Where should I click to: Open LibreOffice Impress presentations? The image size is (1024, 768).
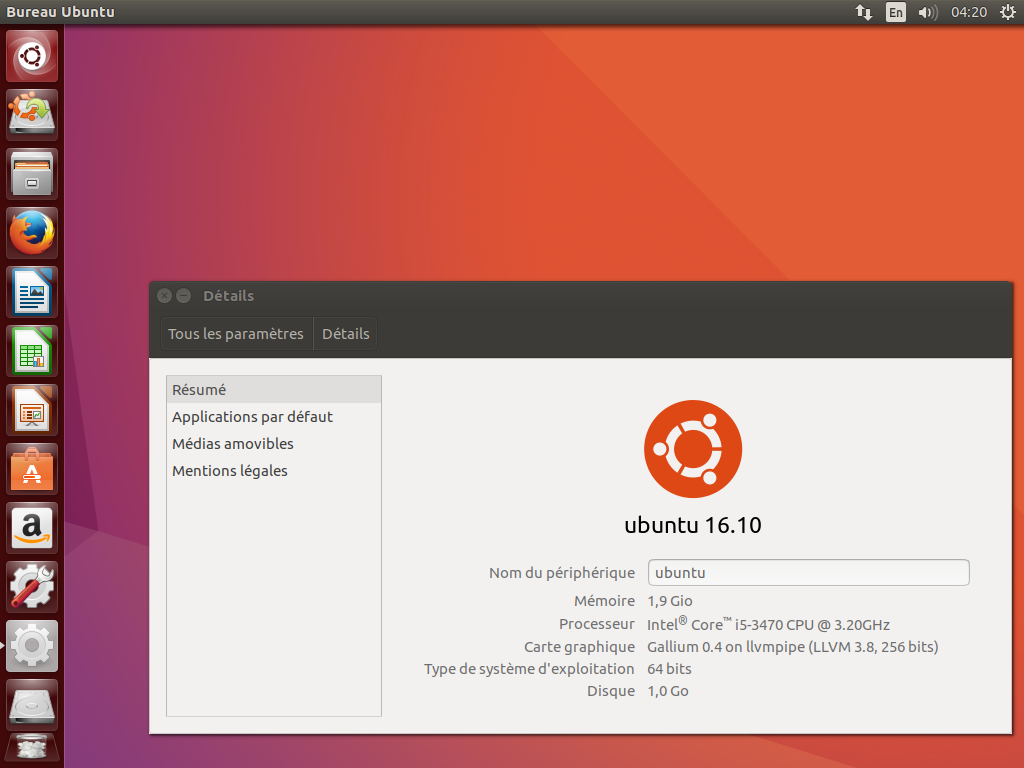[x=32, y=410]
